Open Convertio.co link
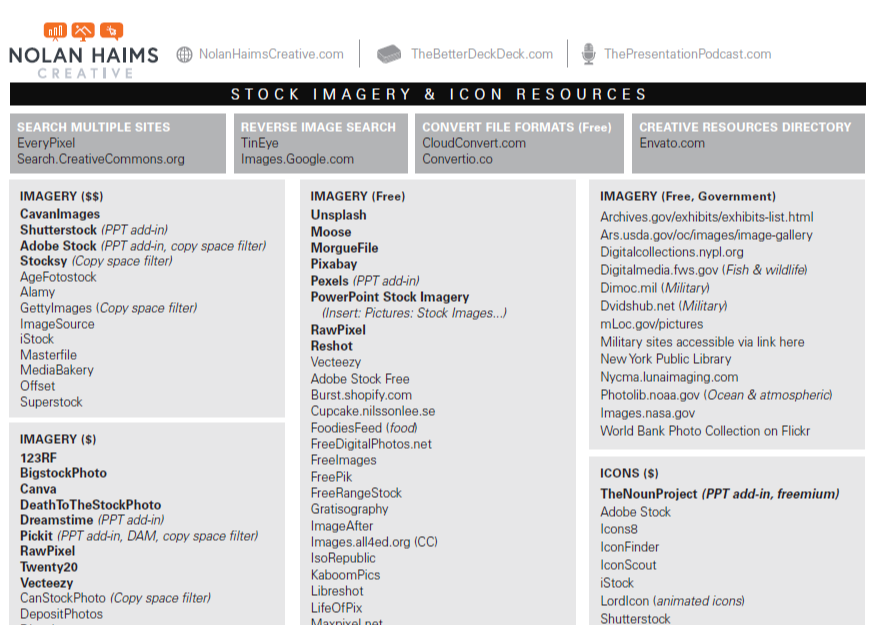 [x=457, y=159]
